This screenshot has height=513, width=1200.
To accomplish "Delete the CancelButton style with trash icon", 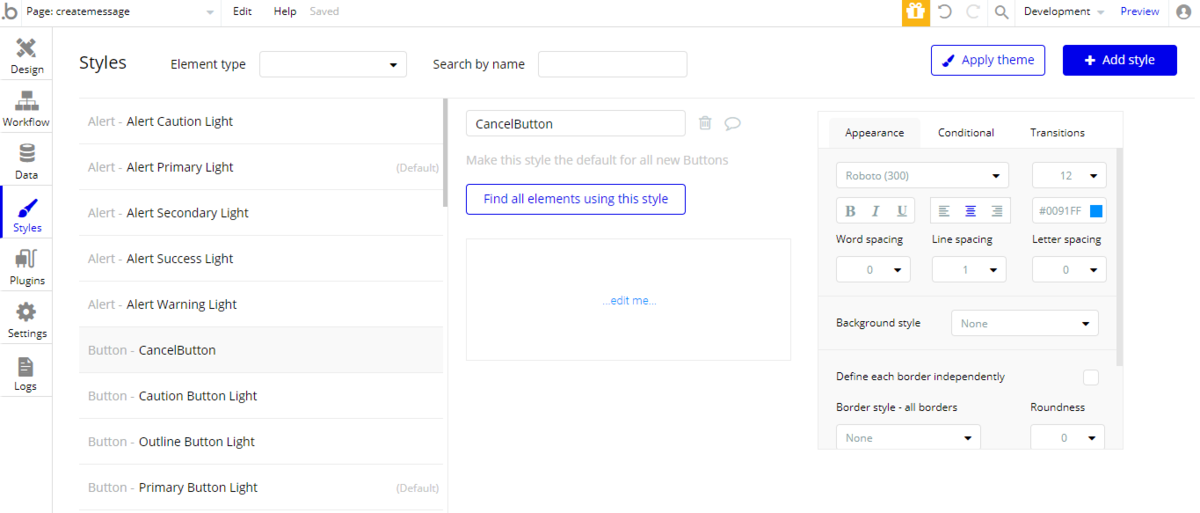I will coord(705,123).
